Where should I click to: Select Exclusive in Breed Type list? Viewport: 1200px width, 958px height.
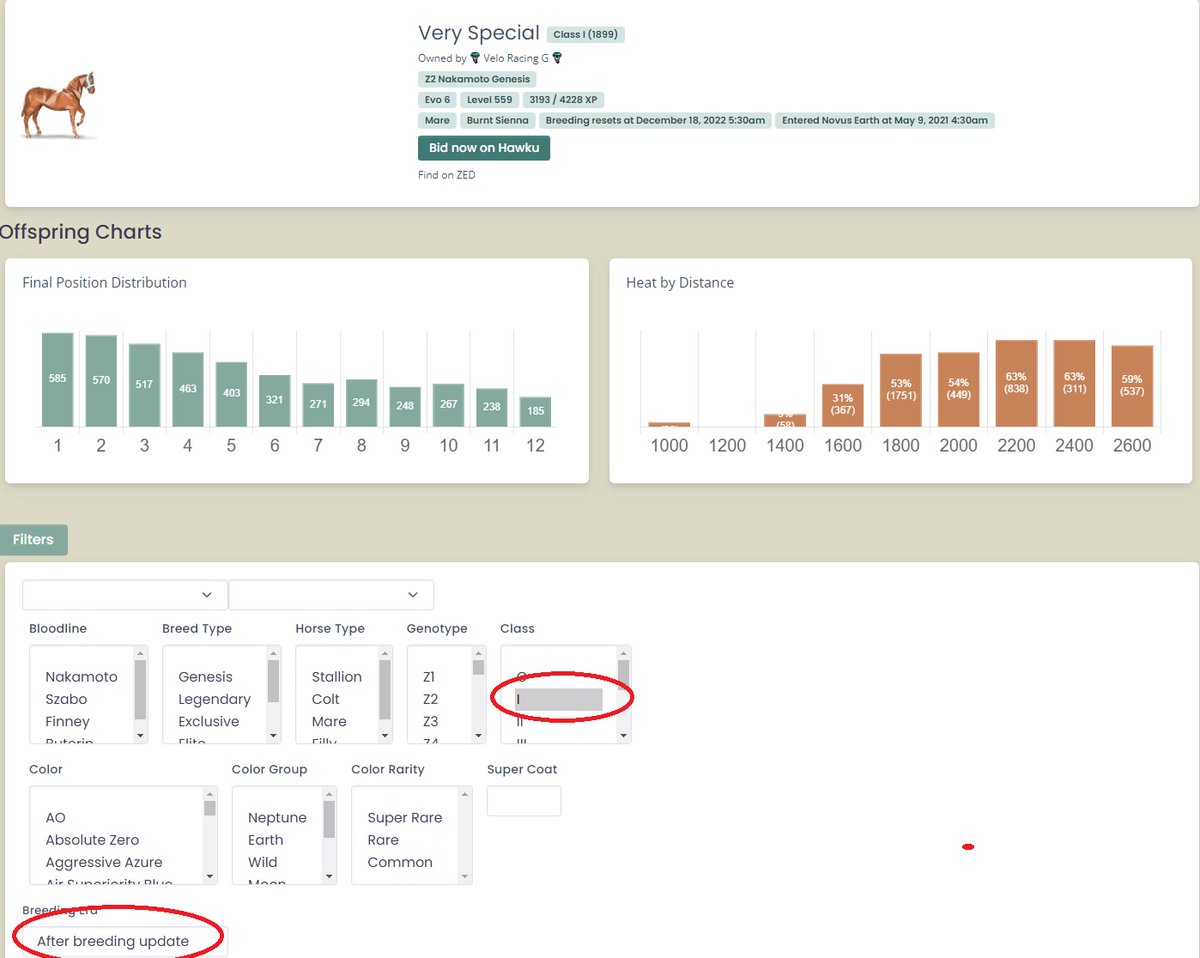point(209,721)
